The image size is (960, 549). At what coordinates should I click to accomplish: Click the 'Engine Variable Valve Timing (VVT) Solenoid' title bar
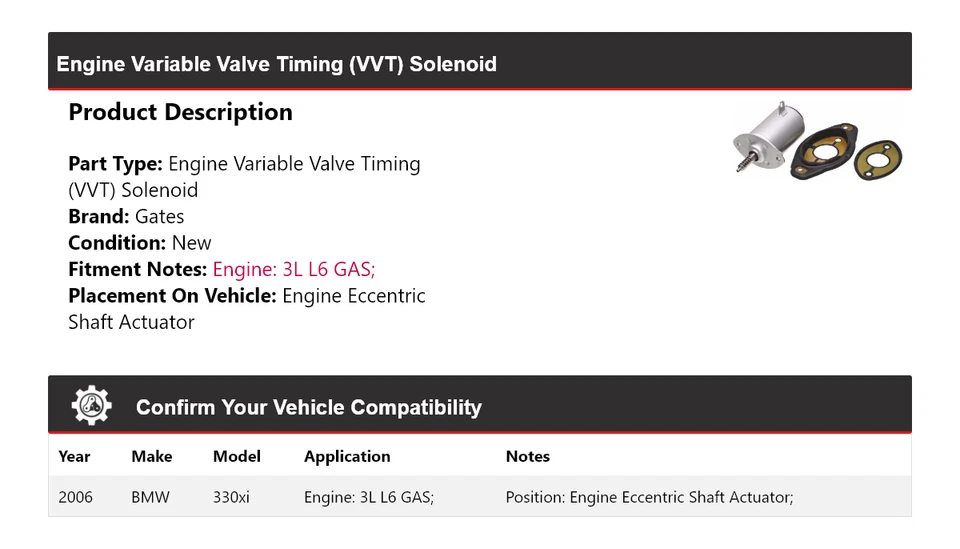(x=277, y=64)
